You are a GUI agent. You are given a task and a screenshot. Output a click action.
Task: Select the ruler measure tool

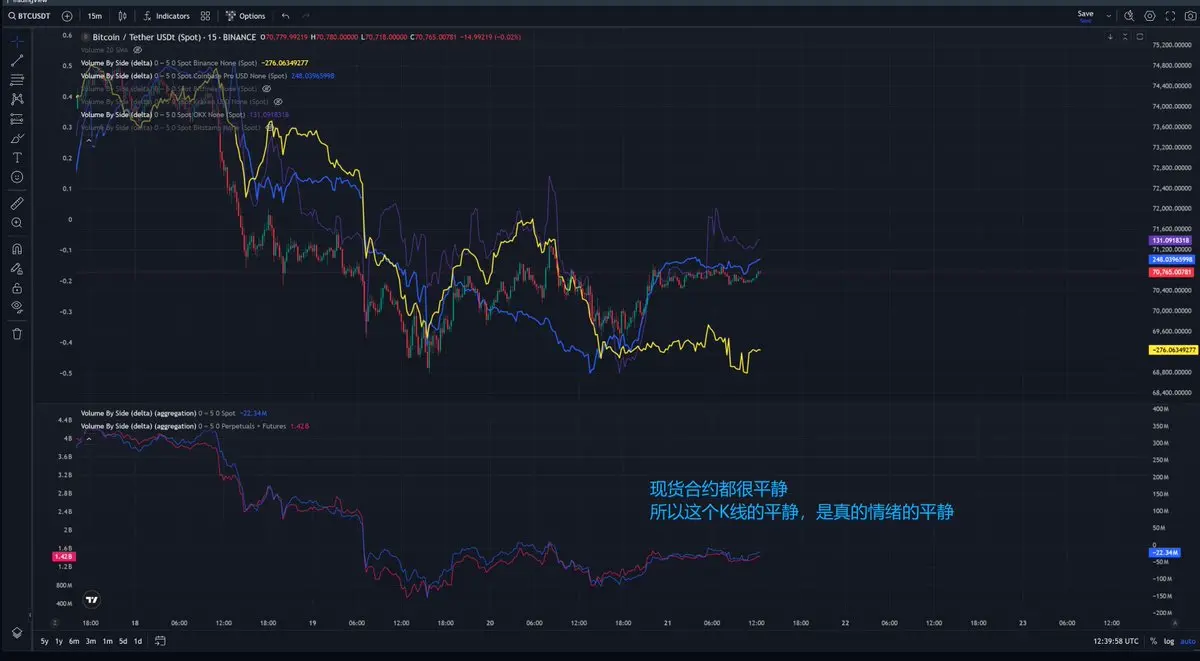point(17,201)
